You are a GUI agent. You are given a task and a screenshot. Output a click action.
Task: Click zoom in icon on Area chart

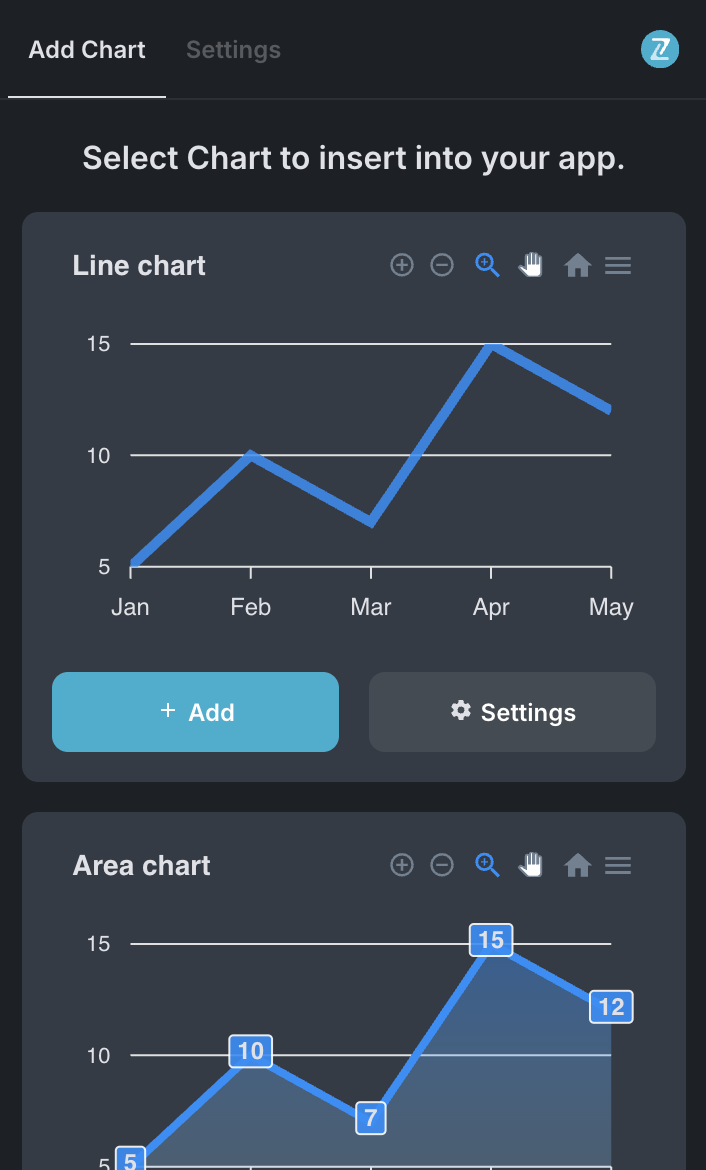click(x=402, y=865)
